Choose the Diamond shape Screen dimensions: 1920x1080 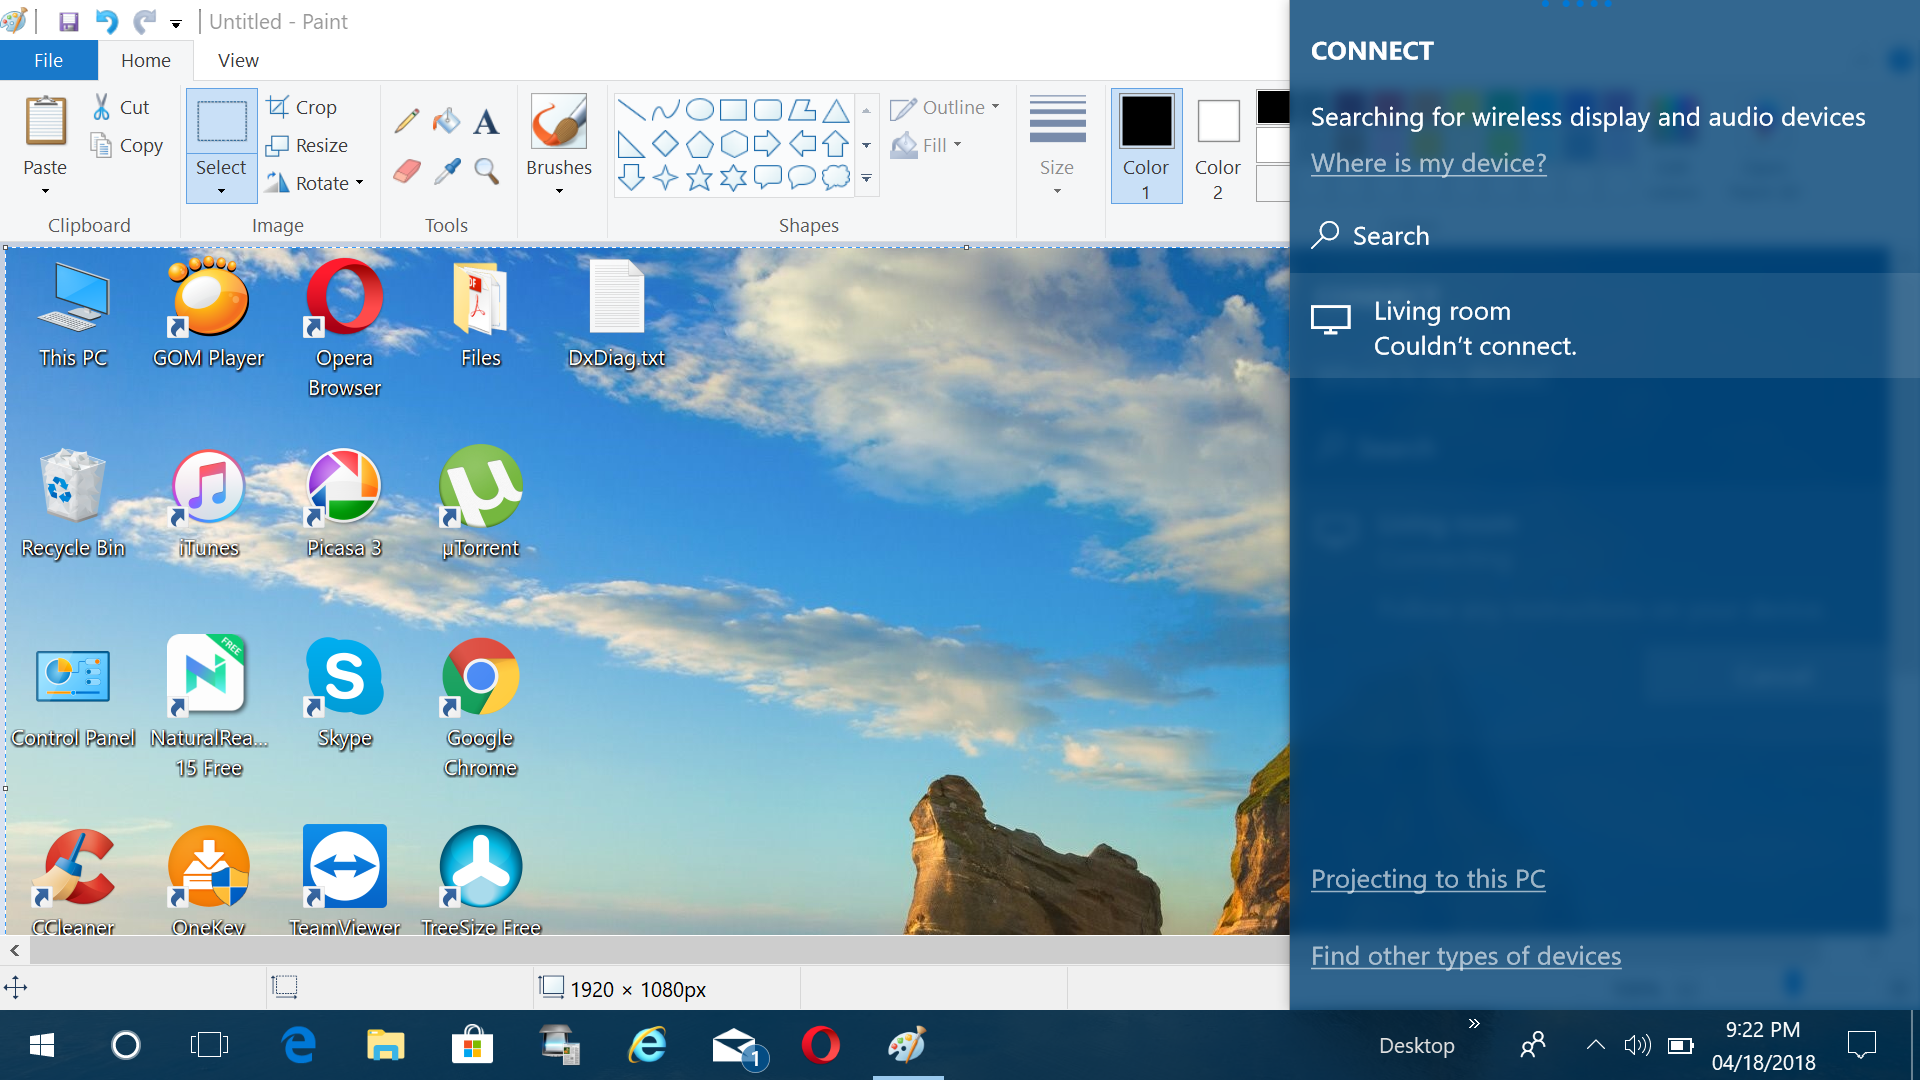pos(665,143)
